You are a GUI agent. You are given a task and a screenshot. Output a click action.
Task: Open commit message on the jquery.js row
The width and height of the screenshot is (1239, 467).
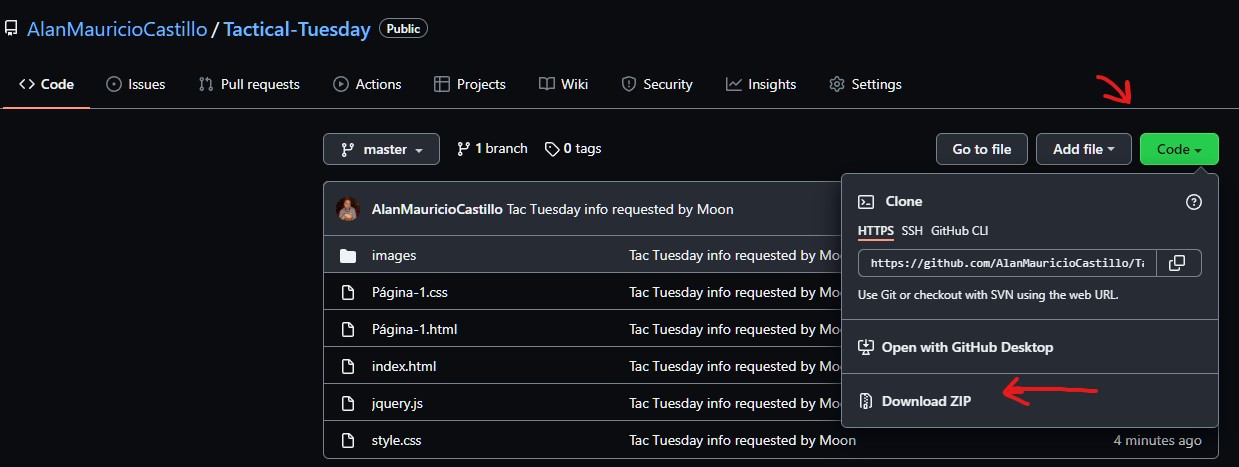pos(735,403)
